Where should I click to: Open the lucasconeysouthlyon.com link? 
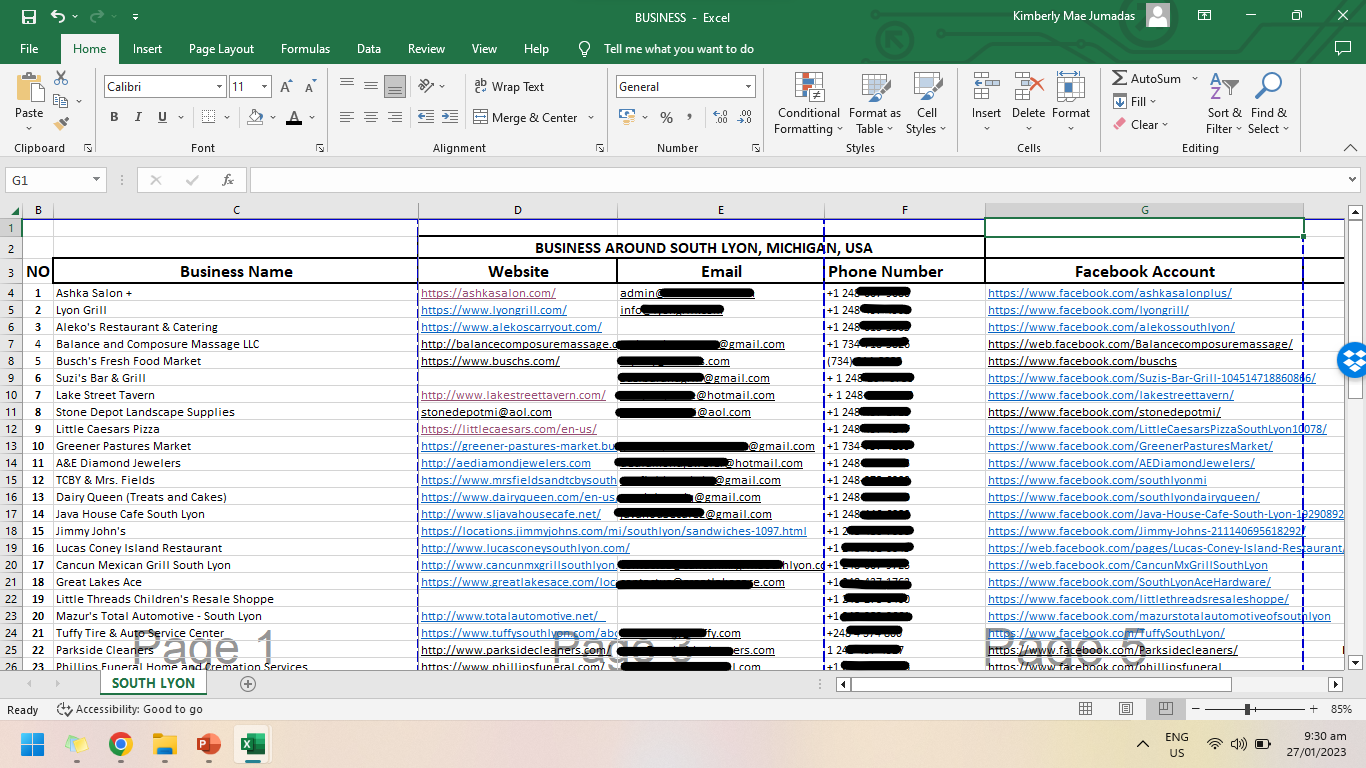[x=525, y=548]
